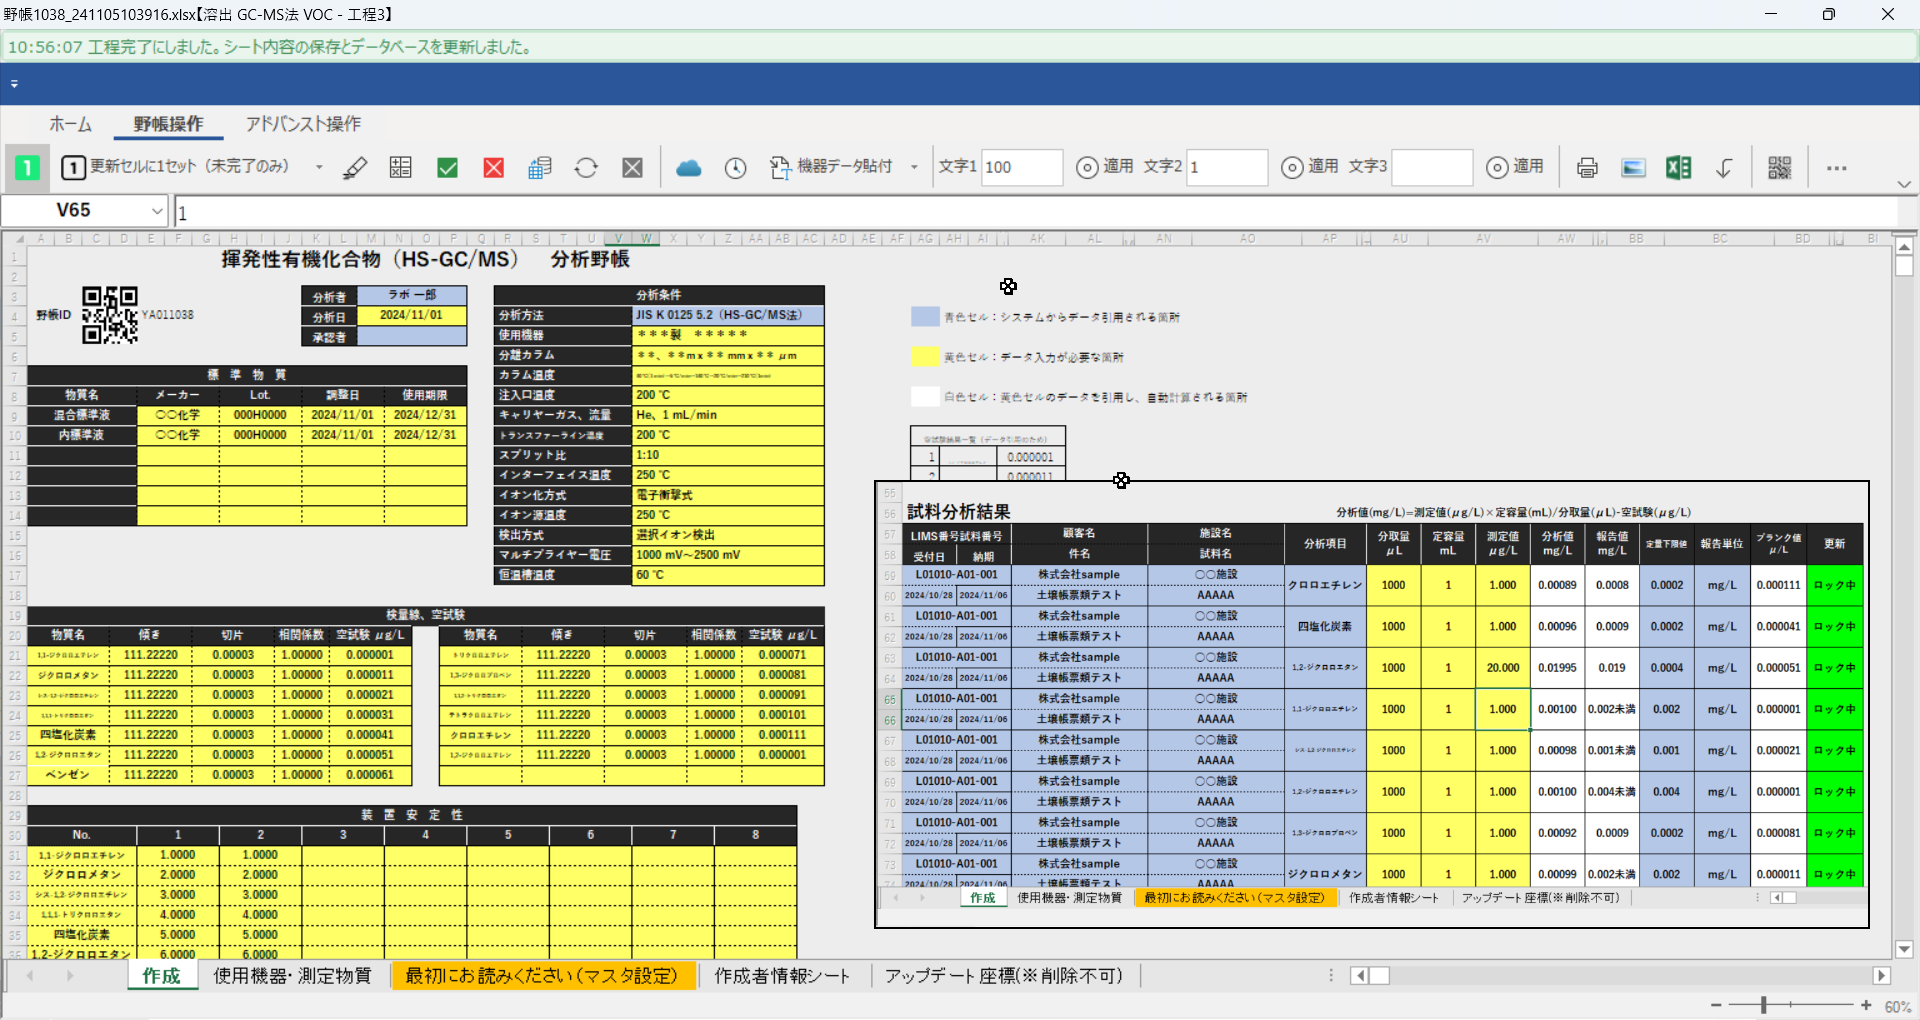Image resolution: width=1920 pixels, height=1020 pixels.
Task: Expand the Name Box V65 dropdown
Action: [157, 211]
